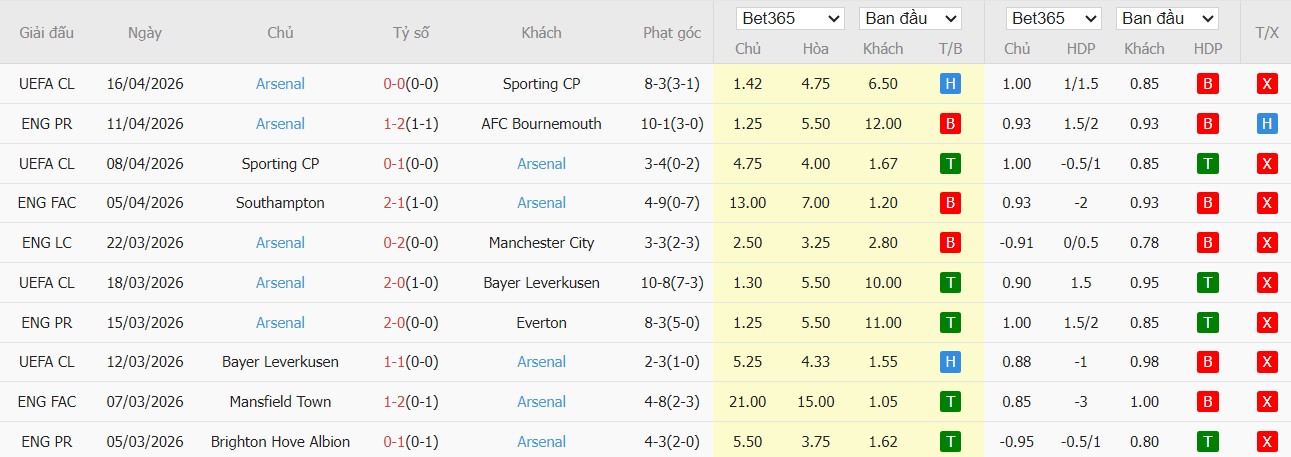Open the first Ban đầu odds dropdown
This screenshot has width=1291, height=457.
click(910, 18)
